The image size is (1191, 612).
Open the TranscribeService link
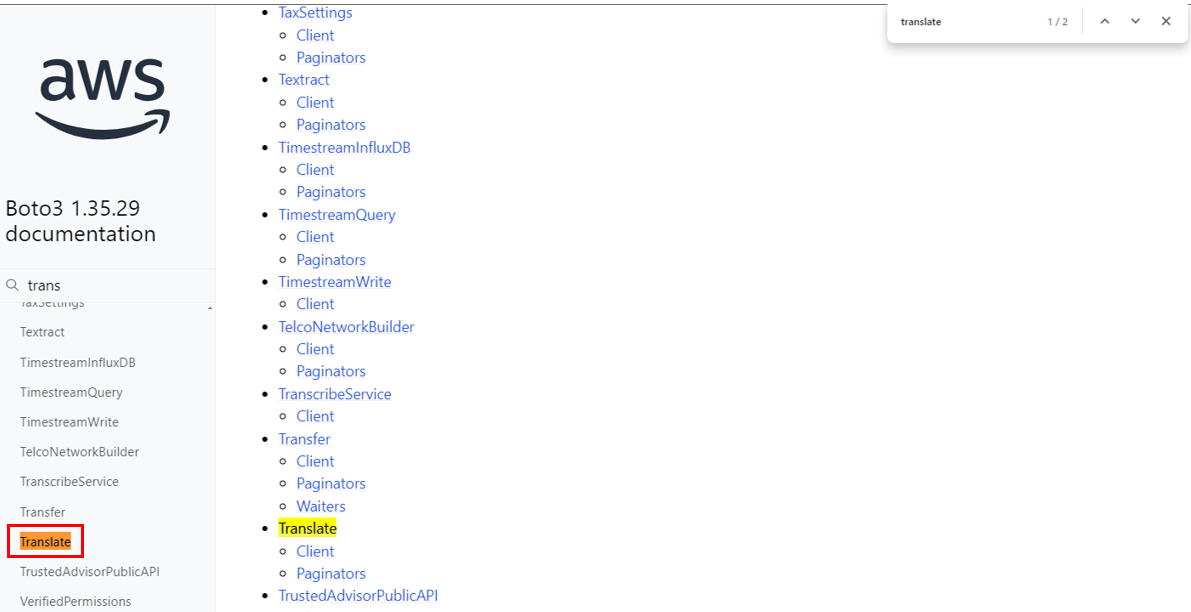click(335, 393)
